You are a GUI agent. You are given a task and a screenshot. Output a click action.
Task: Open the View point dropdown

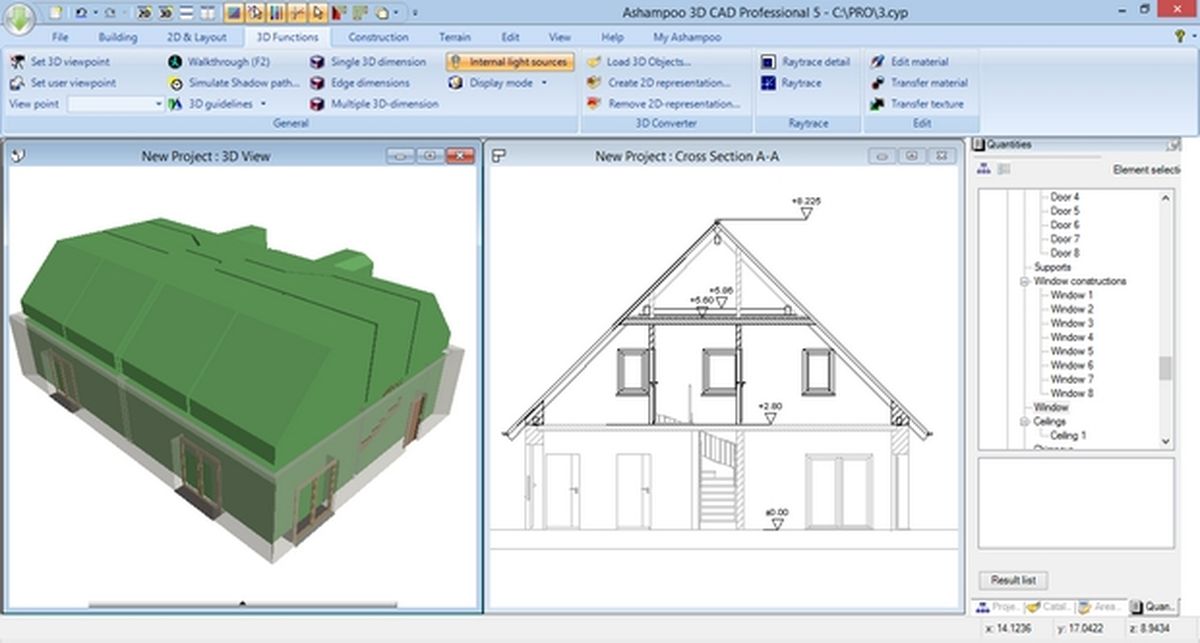158,103
